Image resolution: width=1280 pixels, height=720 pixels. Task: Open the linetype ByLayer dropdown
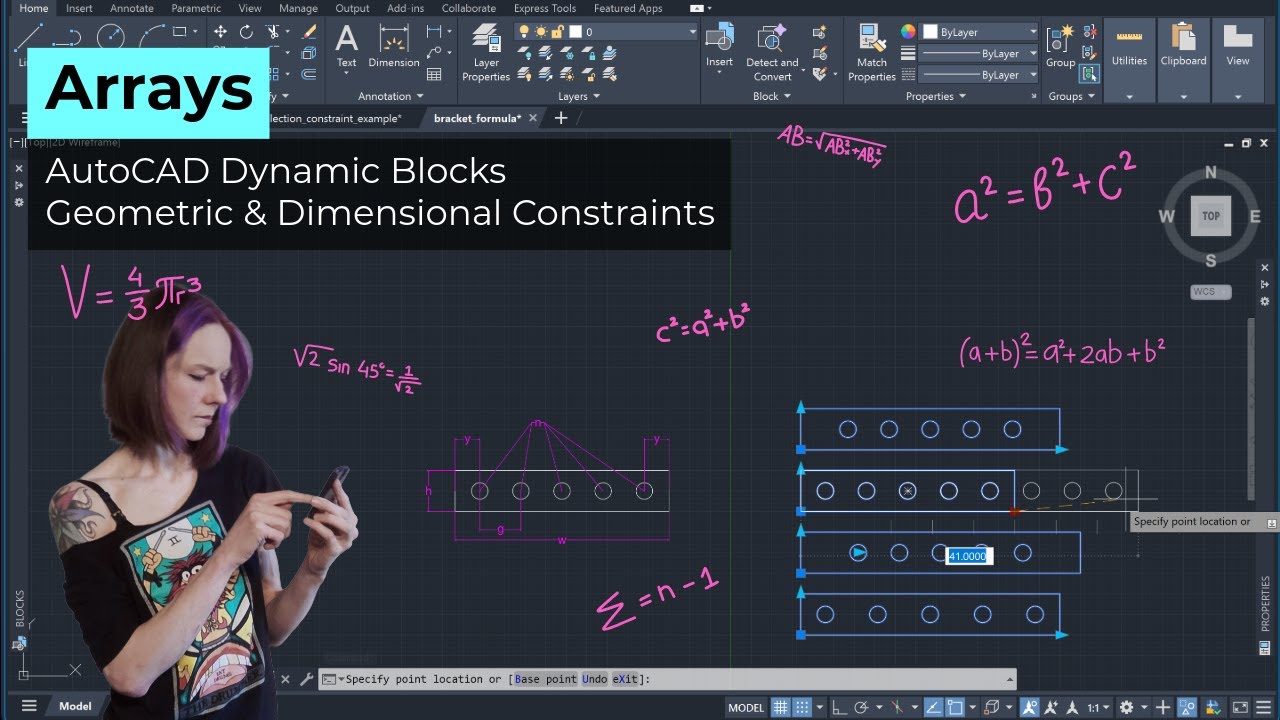pyautogui.click(x=979, y=75)
